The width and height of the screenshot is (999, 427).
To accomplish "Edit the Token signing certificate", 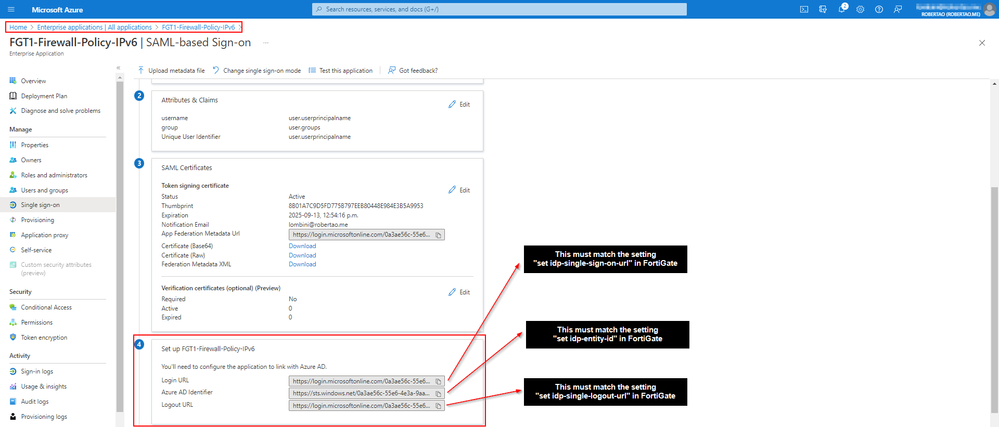I will (x=459, y=190).
